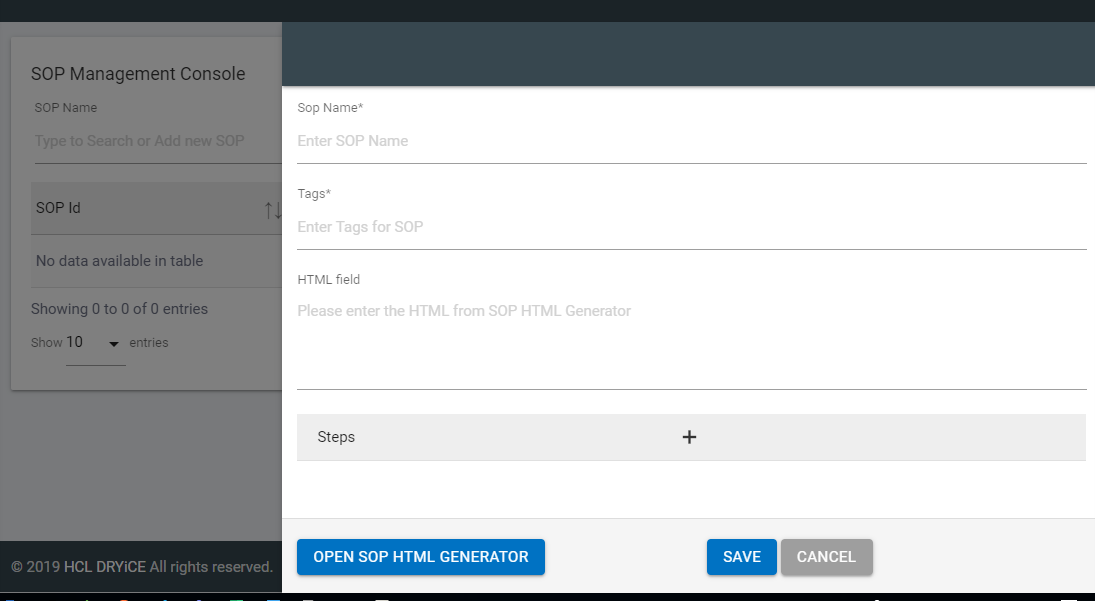Open the HCL DRYiCE footer link
The width and height of the screenshot is (1095, 601).
click(105, 567)
